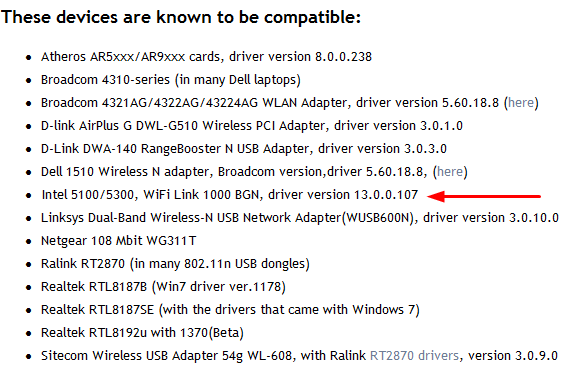The width and height of the screenshot is (568, 380).
Task: Follow the 'here' link in Dell 1510 line
Action: tap(450, 171)
